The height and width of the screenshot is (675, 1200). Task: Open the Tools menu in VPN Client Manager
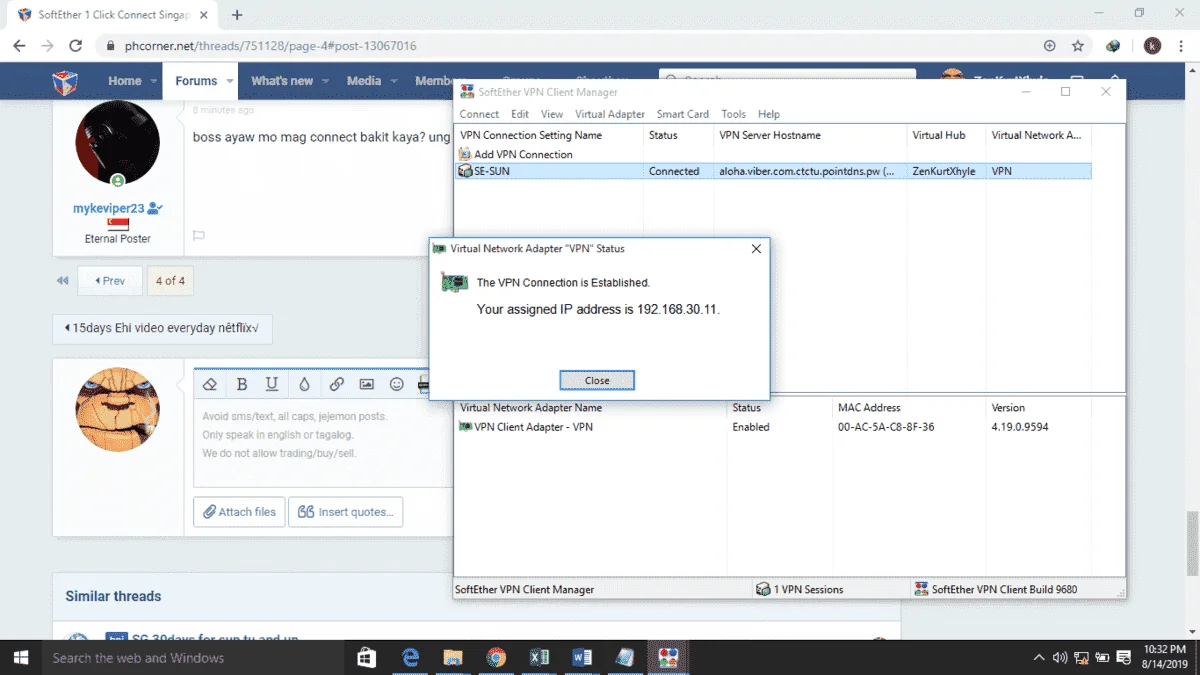734,114
